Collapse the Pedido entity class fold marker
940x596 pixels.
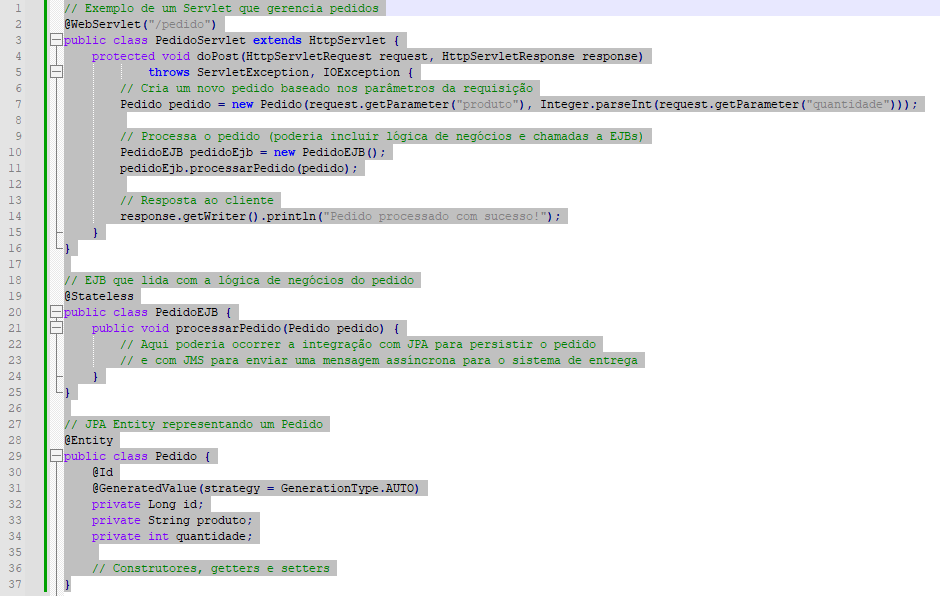[54, 457]
